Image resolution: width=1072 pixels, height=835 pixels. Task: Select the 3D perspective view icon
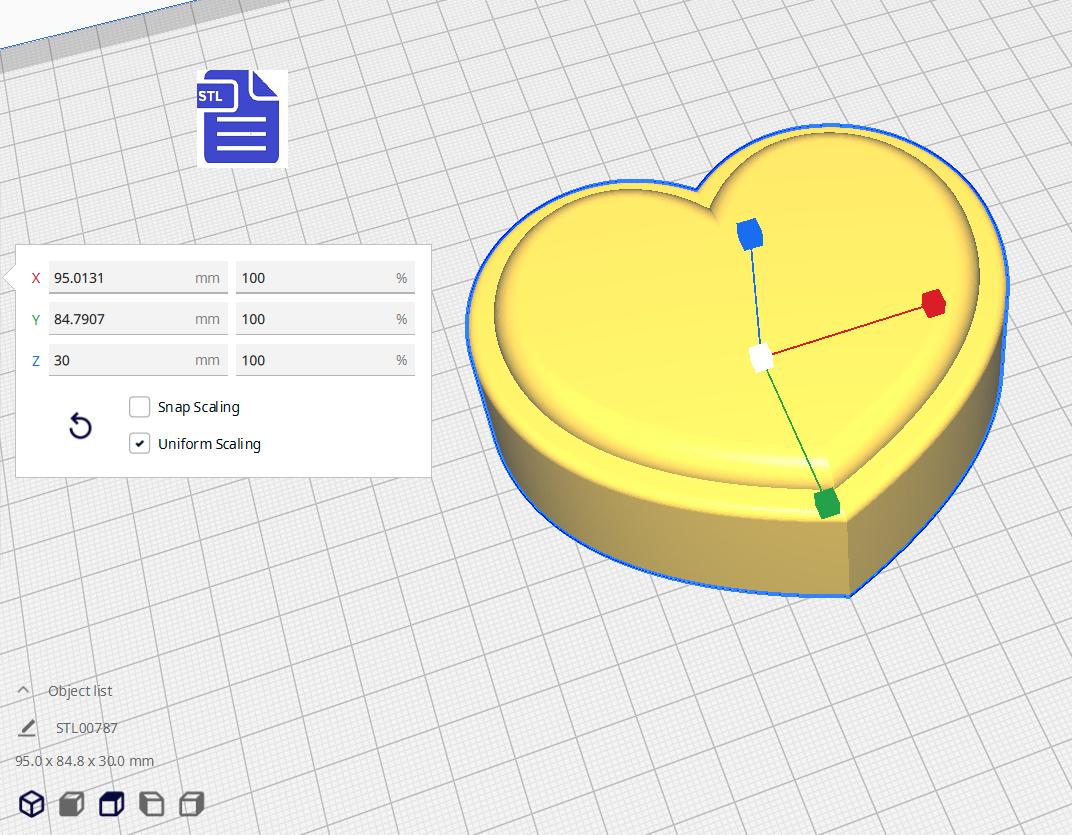click(32, 803)
